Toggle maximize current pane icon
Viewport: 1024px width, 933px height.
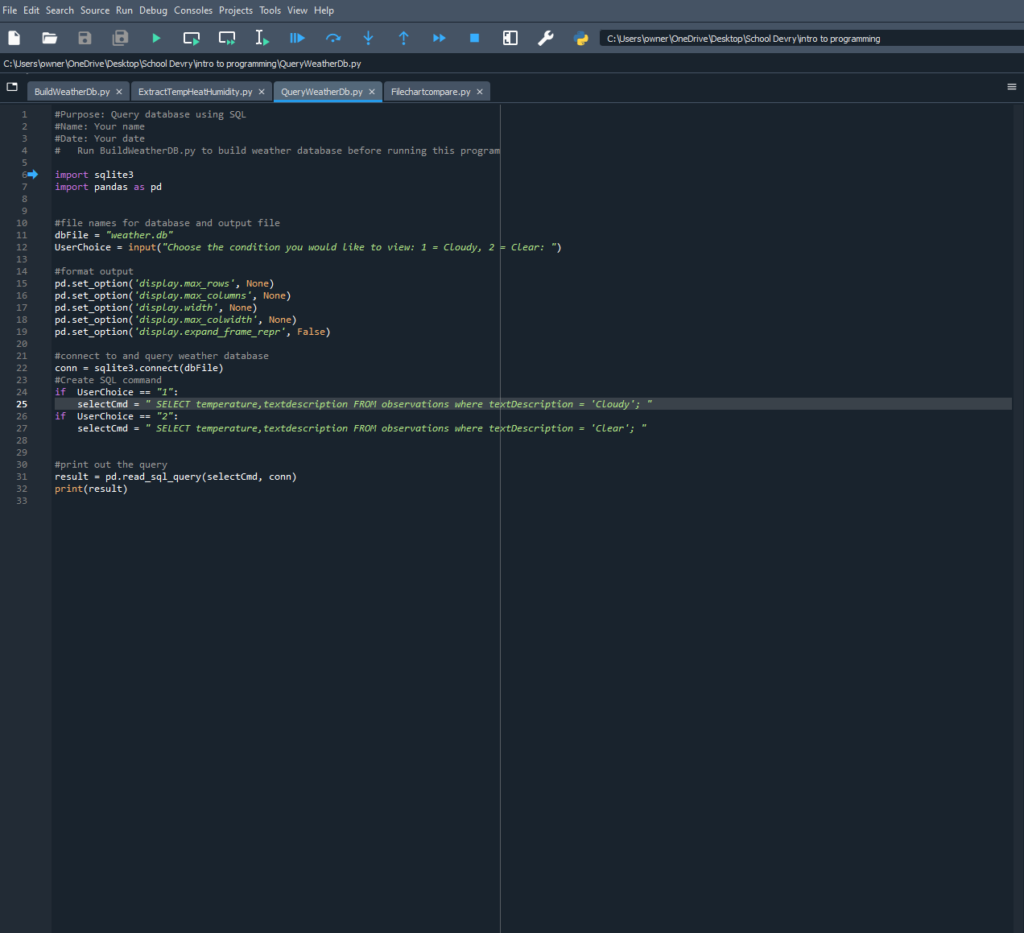[x=510, y=38]
